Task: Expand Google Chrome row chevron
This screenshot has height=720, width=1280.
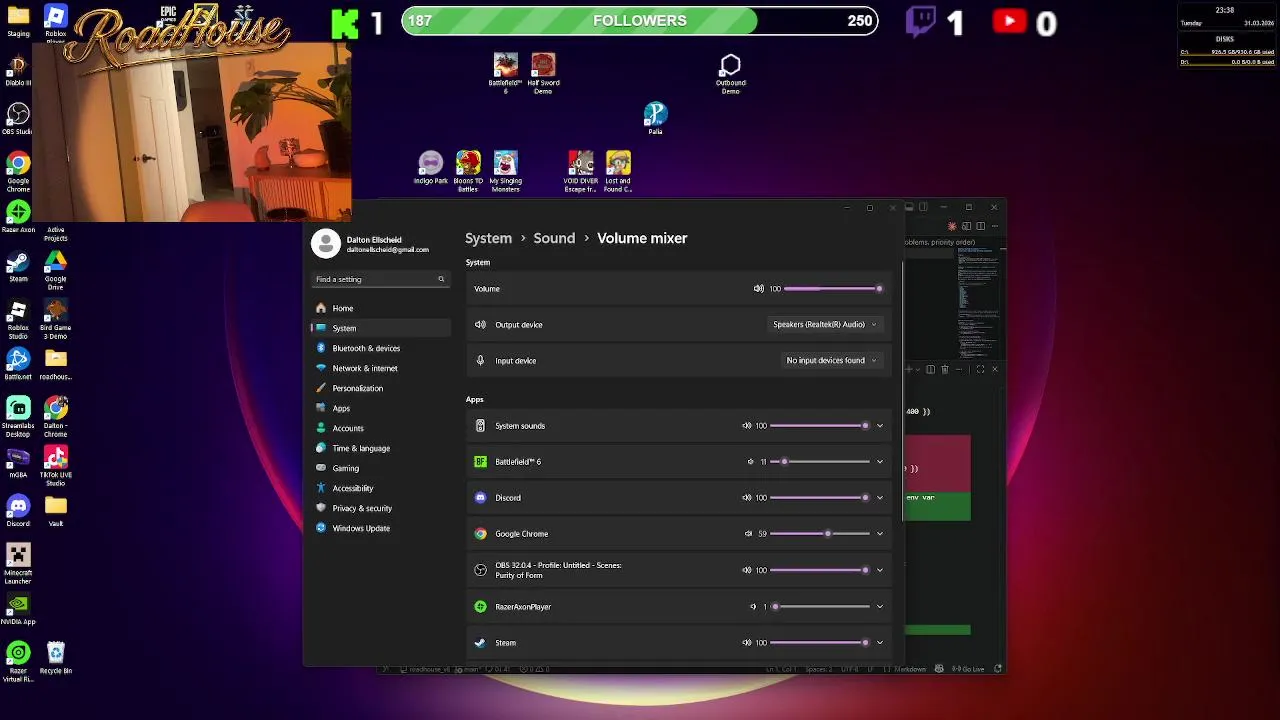Action: coord(880,534)
